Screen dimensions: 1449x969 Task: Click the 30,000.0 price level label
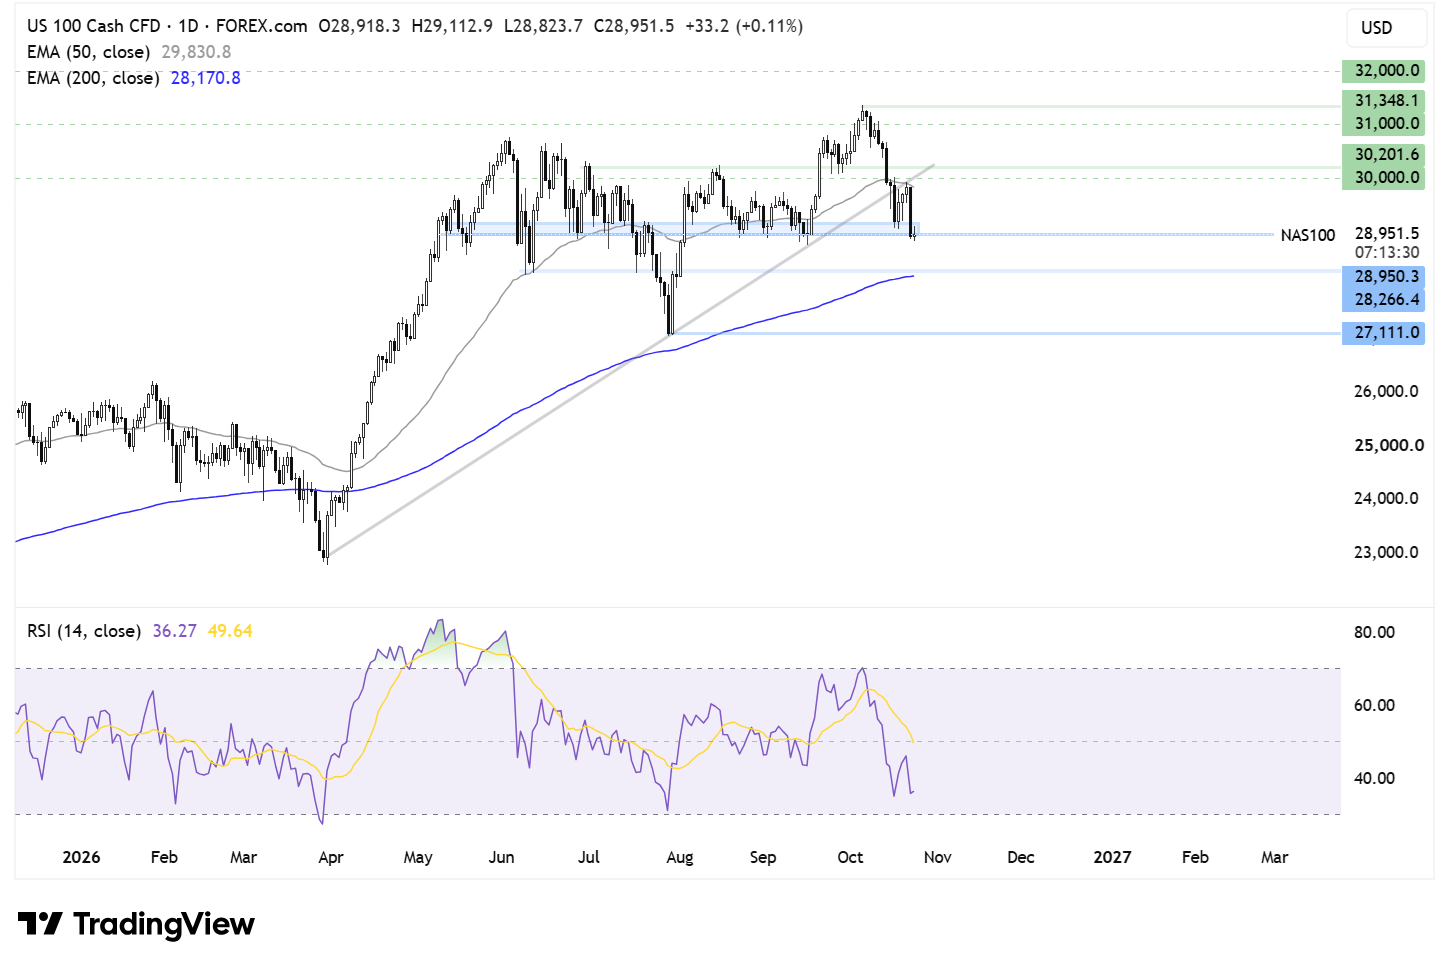(1384, 177)
